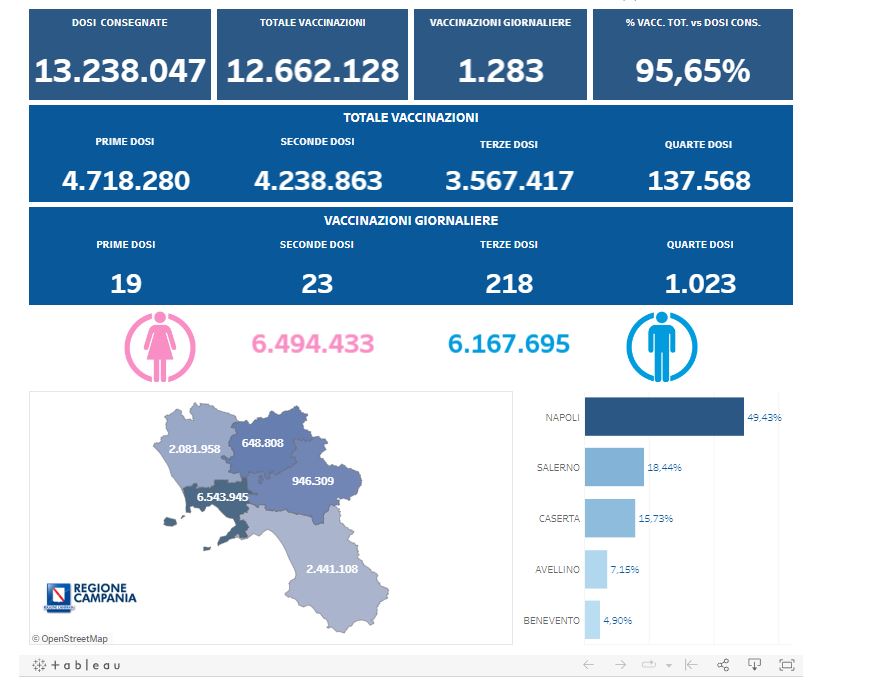Image resolution: width=879 pixels, height=692 pixels.
Task: Open the Share dialog icon
Action: [723, 665]
